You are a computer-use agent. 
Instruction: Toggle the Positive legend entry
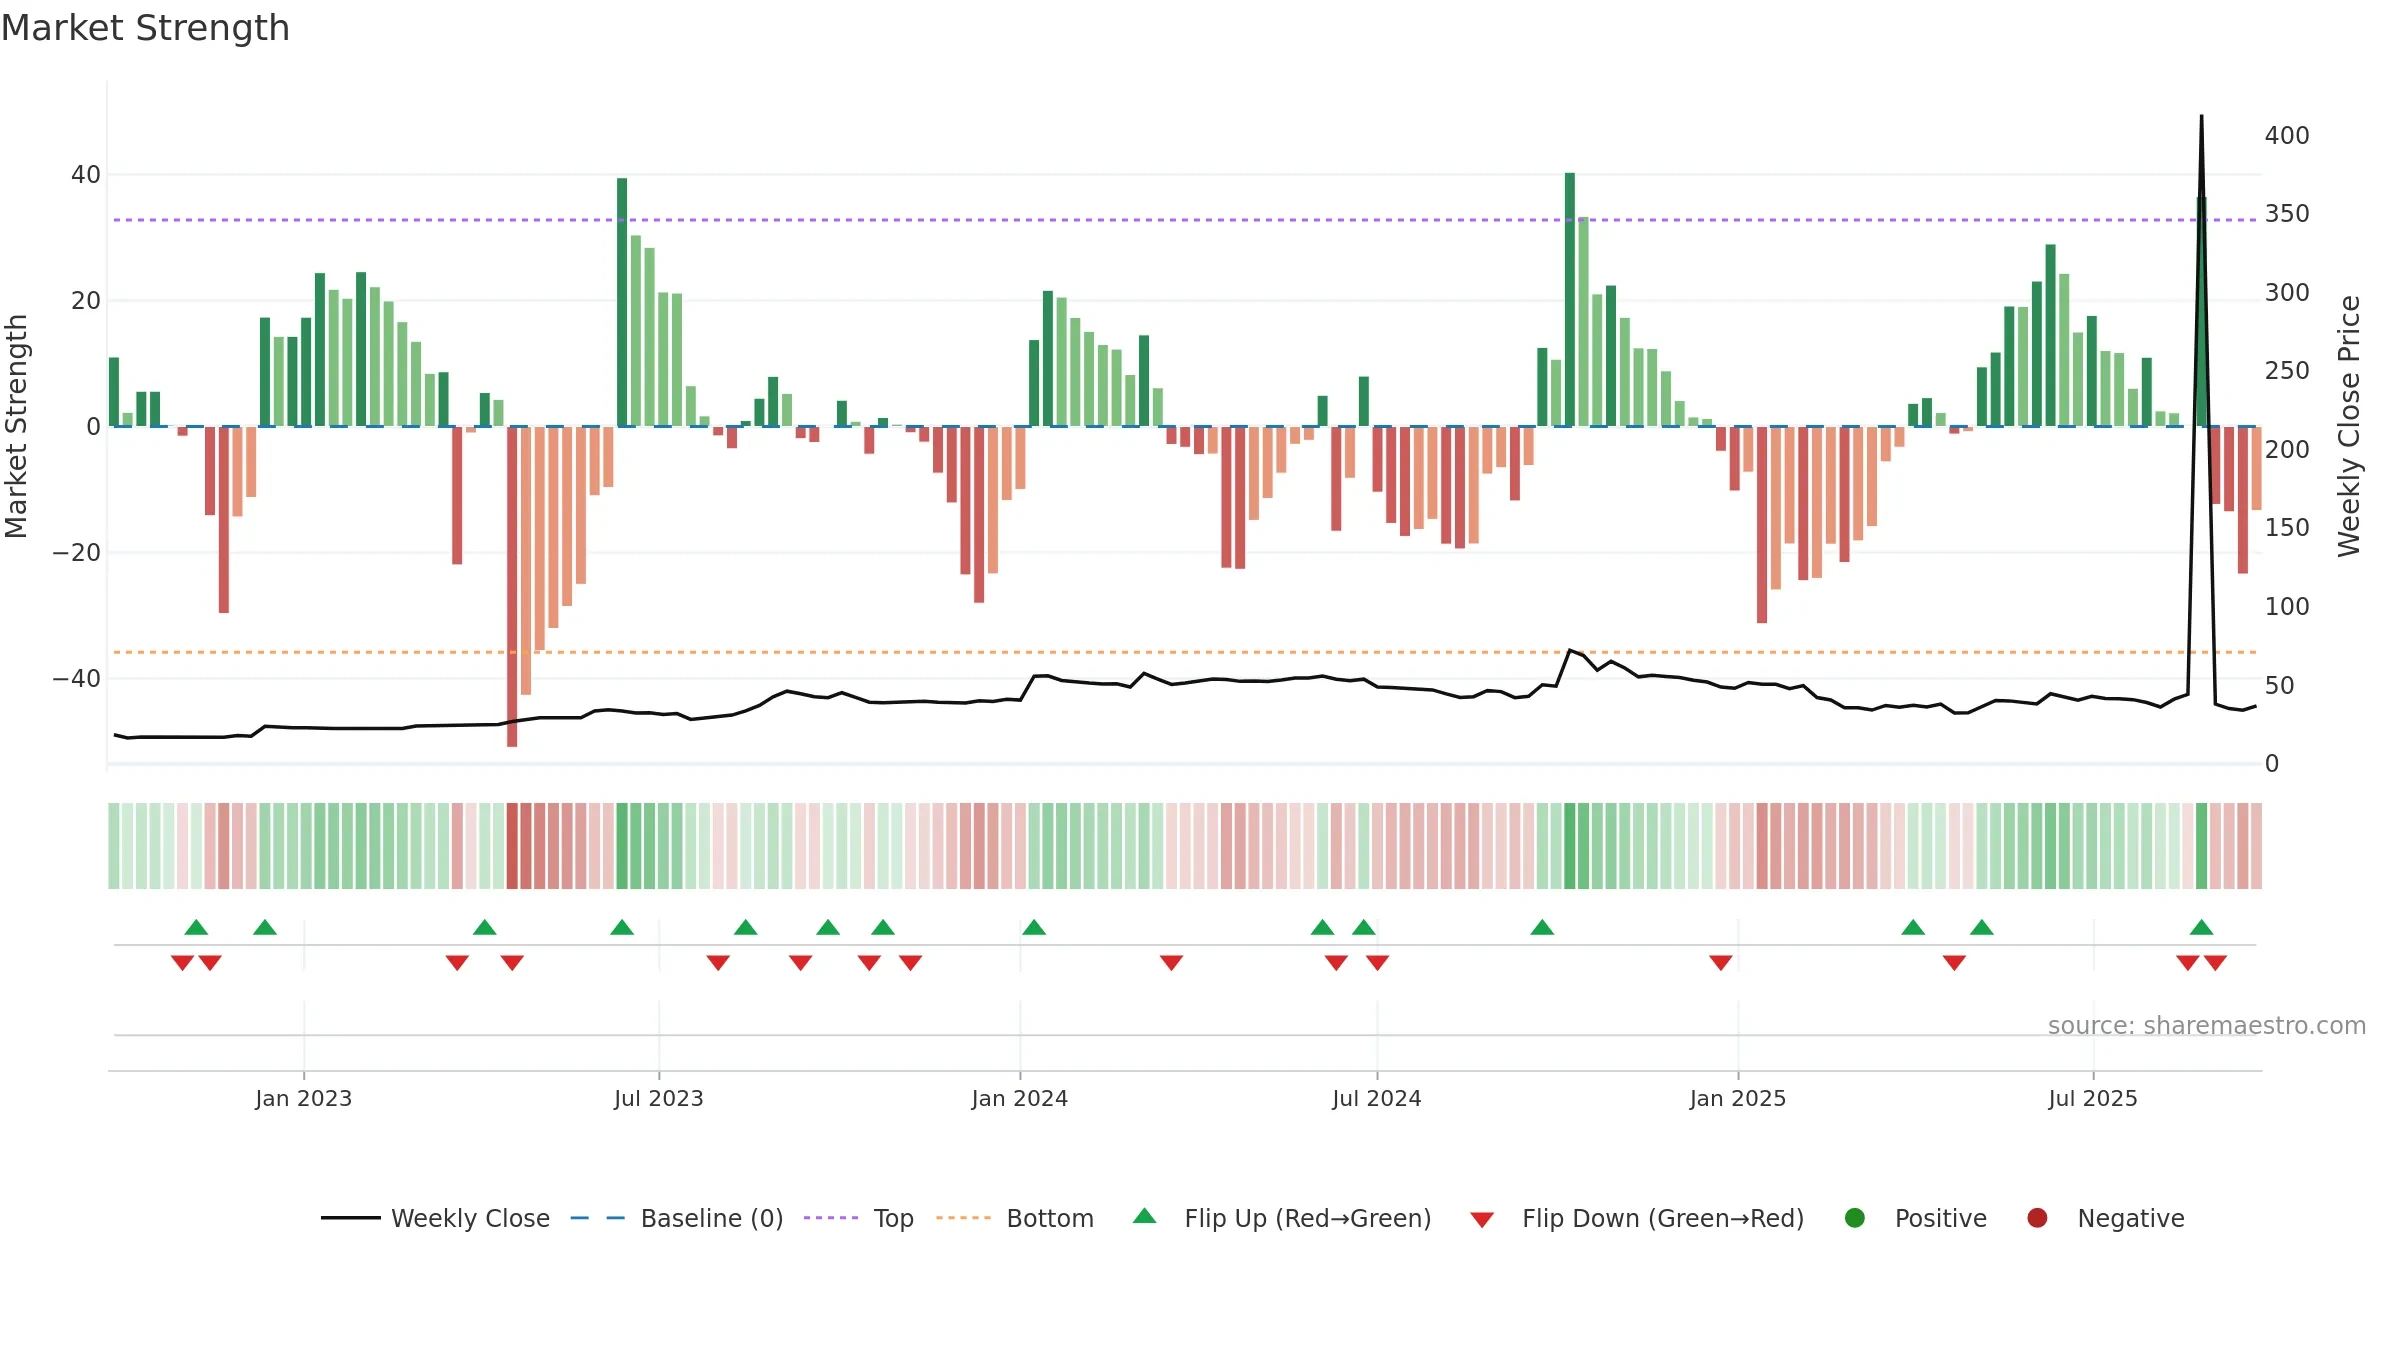[1915, 1218]
